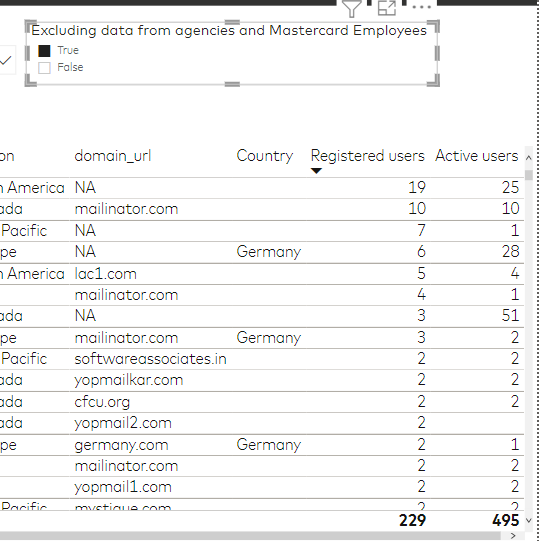The image size is (548, 541).
Task: Click Germany in the germany.com row
Action: coord(268,445)
